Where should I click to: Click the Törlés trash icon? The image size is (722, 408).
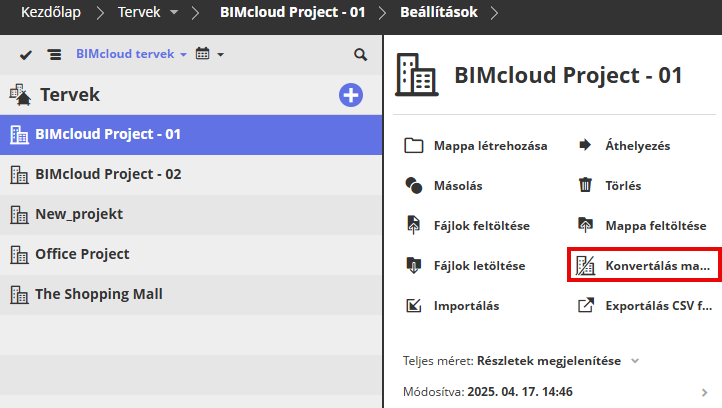(586, 185)
